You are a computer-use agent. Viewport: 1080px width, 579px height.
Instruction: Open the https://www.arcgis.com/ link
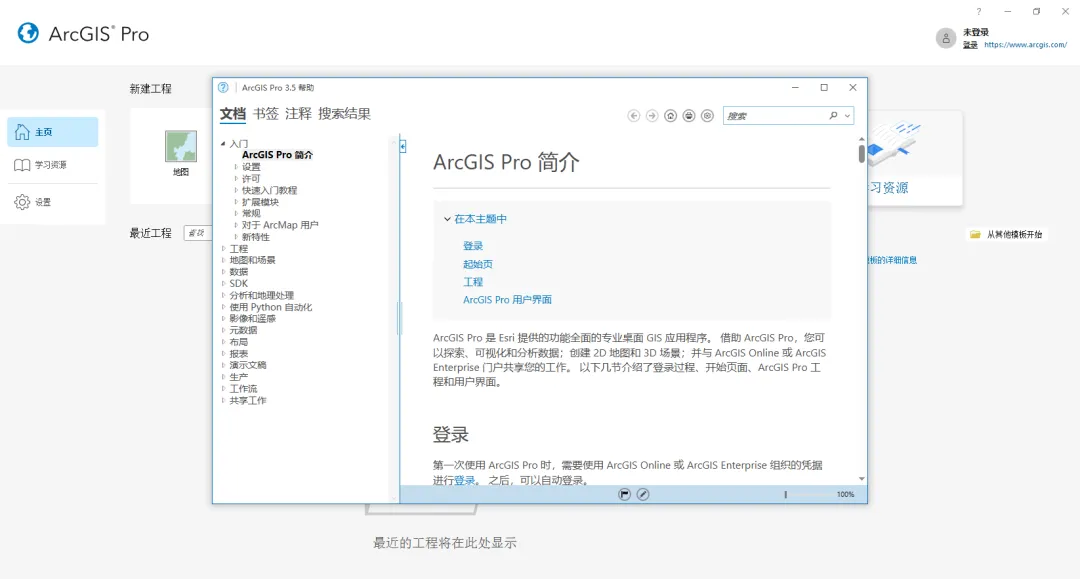(1025, 45)
